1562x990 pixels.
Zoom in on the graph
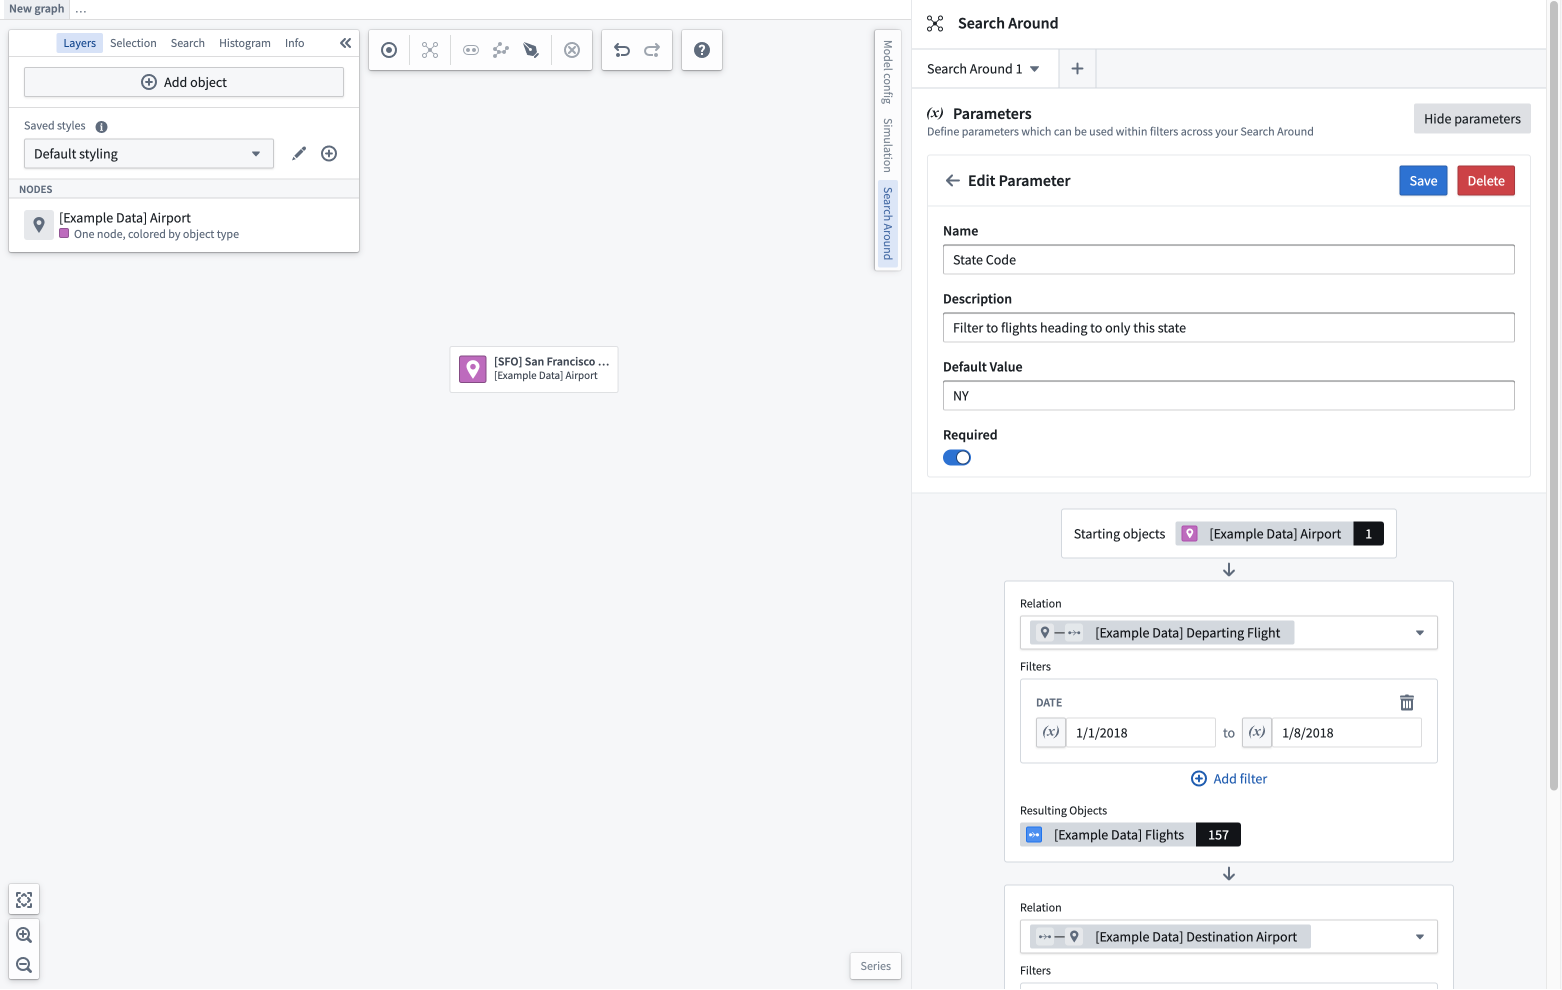pos(24,935)
